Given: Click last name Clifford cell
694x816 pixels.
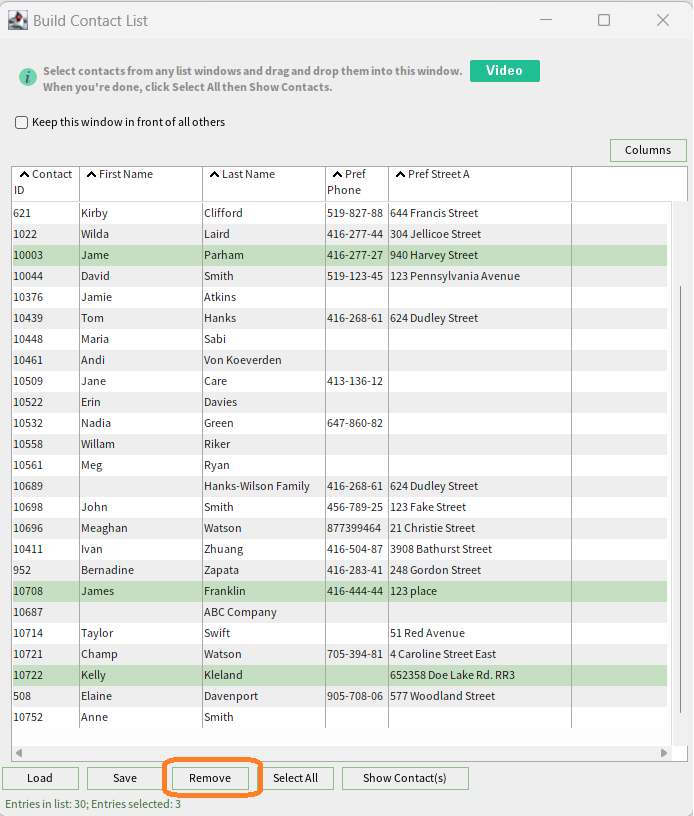Looking at the screenshot, I should [264, 213].
